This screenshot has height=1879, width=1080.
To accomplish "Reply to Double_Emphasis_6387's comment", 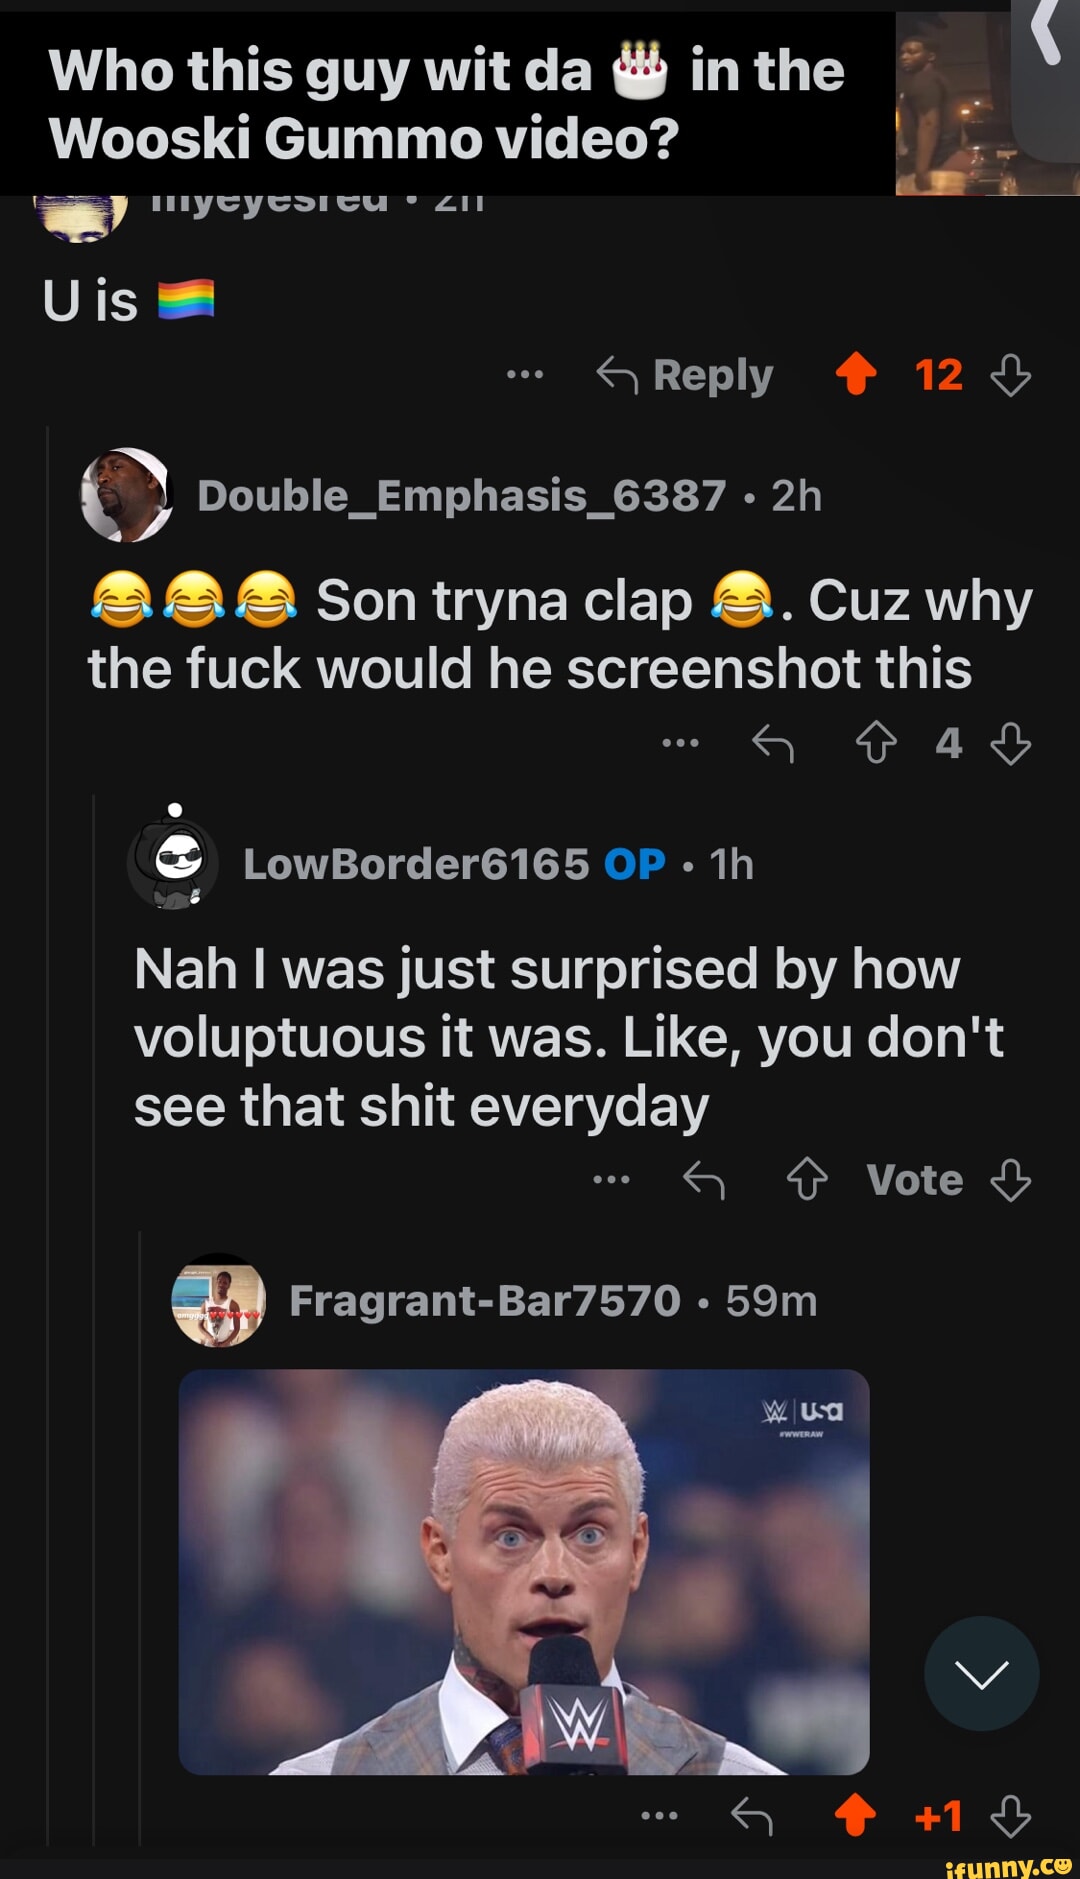I will click(x=773, y=743).
